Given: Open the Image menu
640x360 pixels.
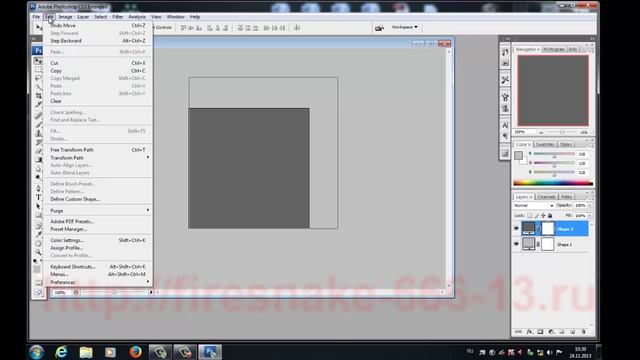Looking at the screenshot, I should coord(65,17).
